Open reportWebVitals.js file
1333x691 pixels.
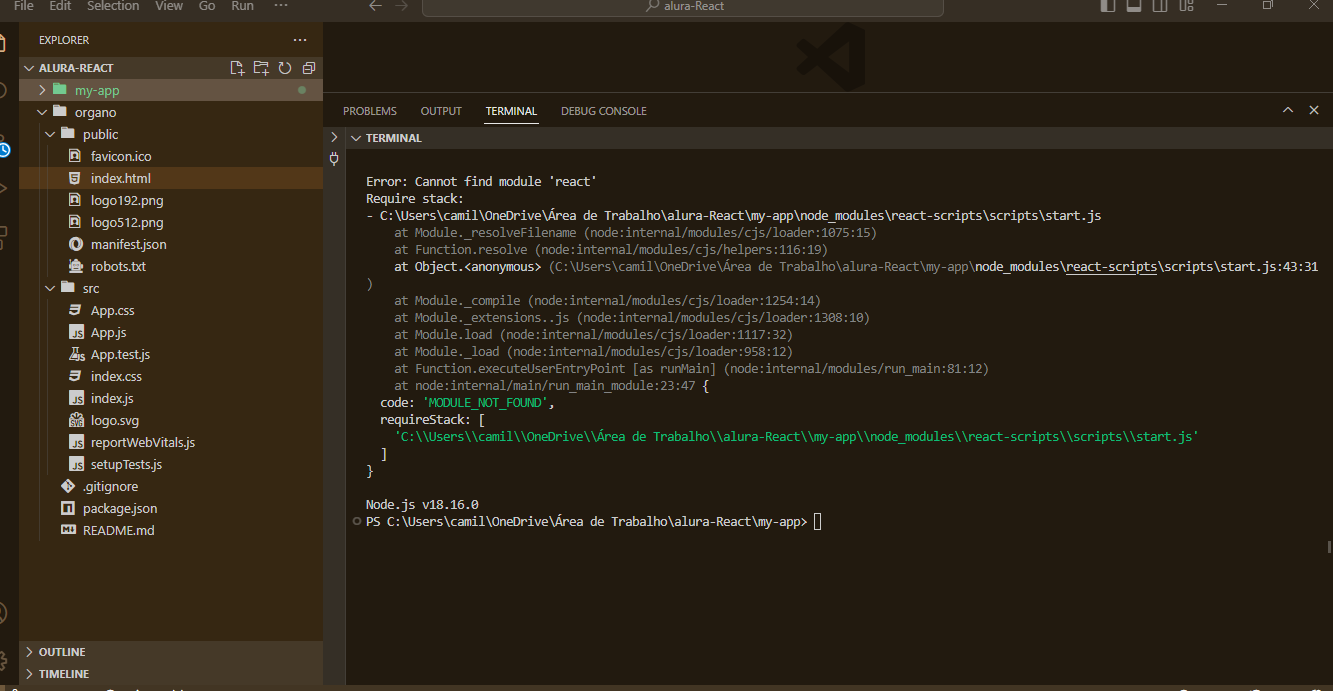[x=143, y=442]
